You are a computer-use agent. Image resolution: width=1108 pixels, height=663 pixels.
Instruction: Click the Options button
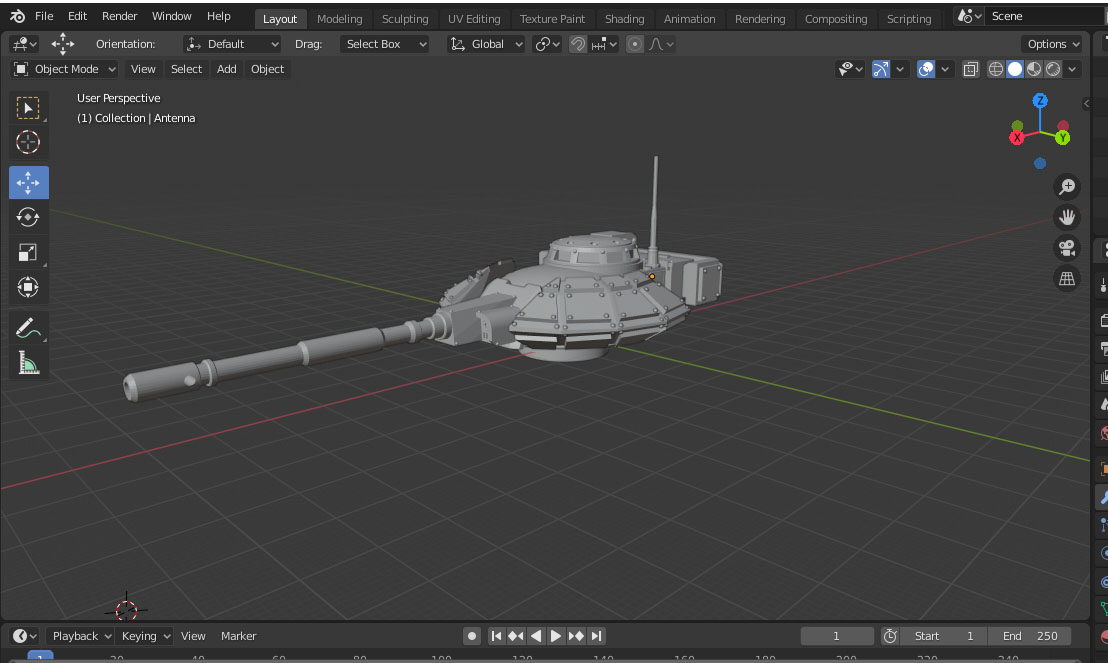tap(1053, 44)
